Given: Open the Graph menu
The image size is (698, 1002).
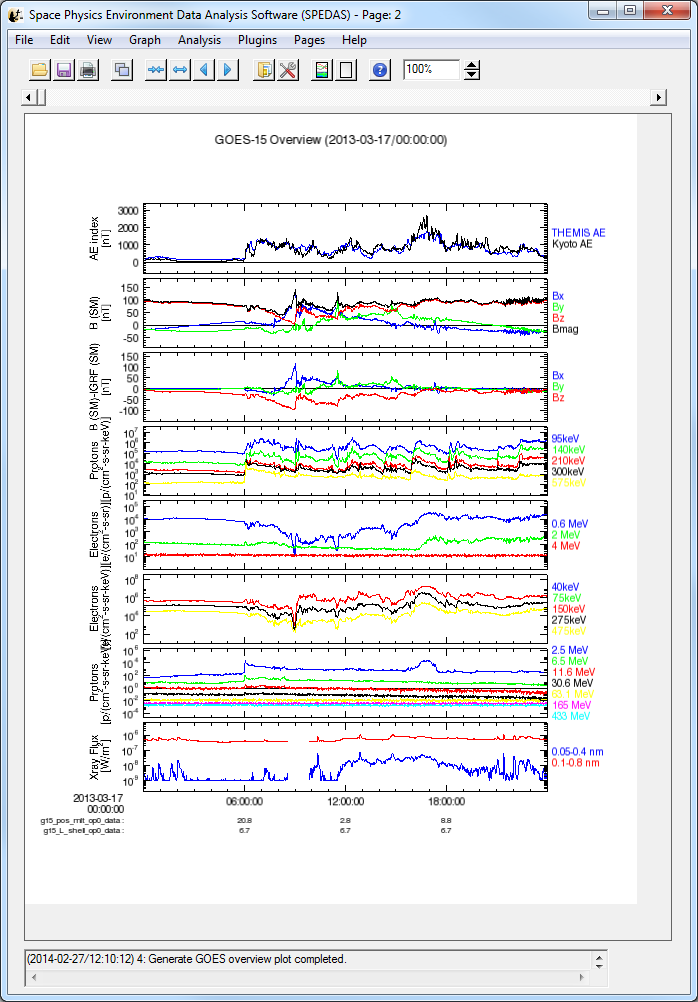Looking at the screenshot, I should (x=145, y=40).
